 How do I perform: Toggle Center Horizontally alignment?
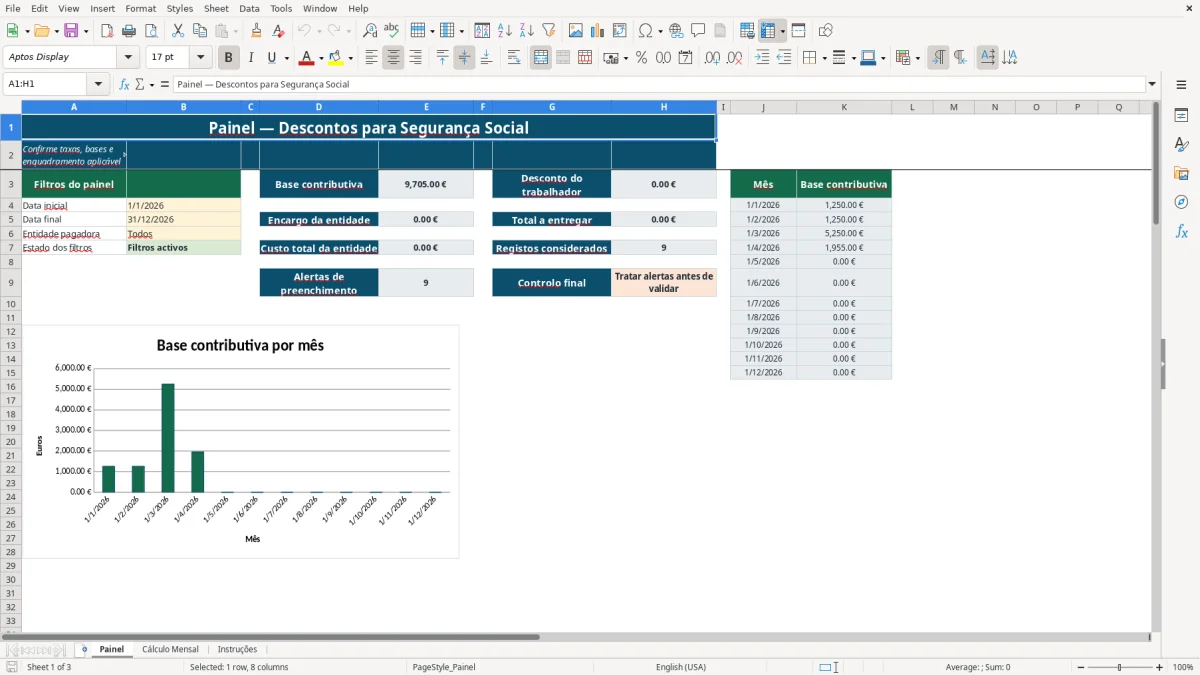(393, 58)
